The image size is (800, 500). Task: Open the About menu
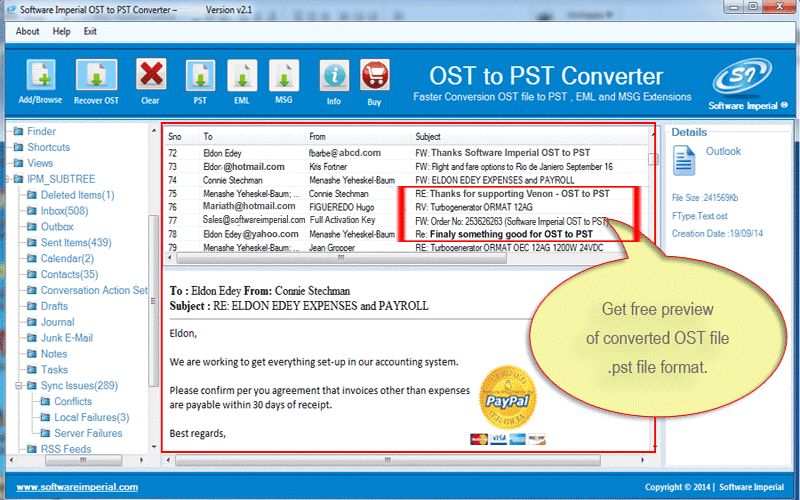click(x=28, y=31)
